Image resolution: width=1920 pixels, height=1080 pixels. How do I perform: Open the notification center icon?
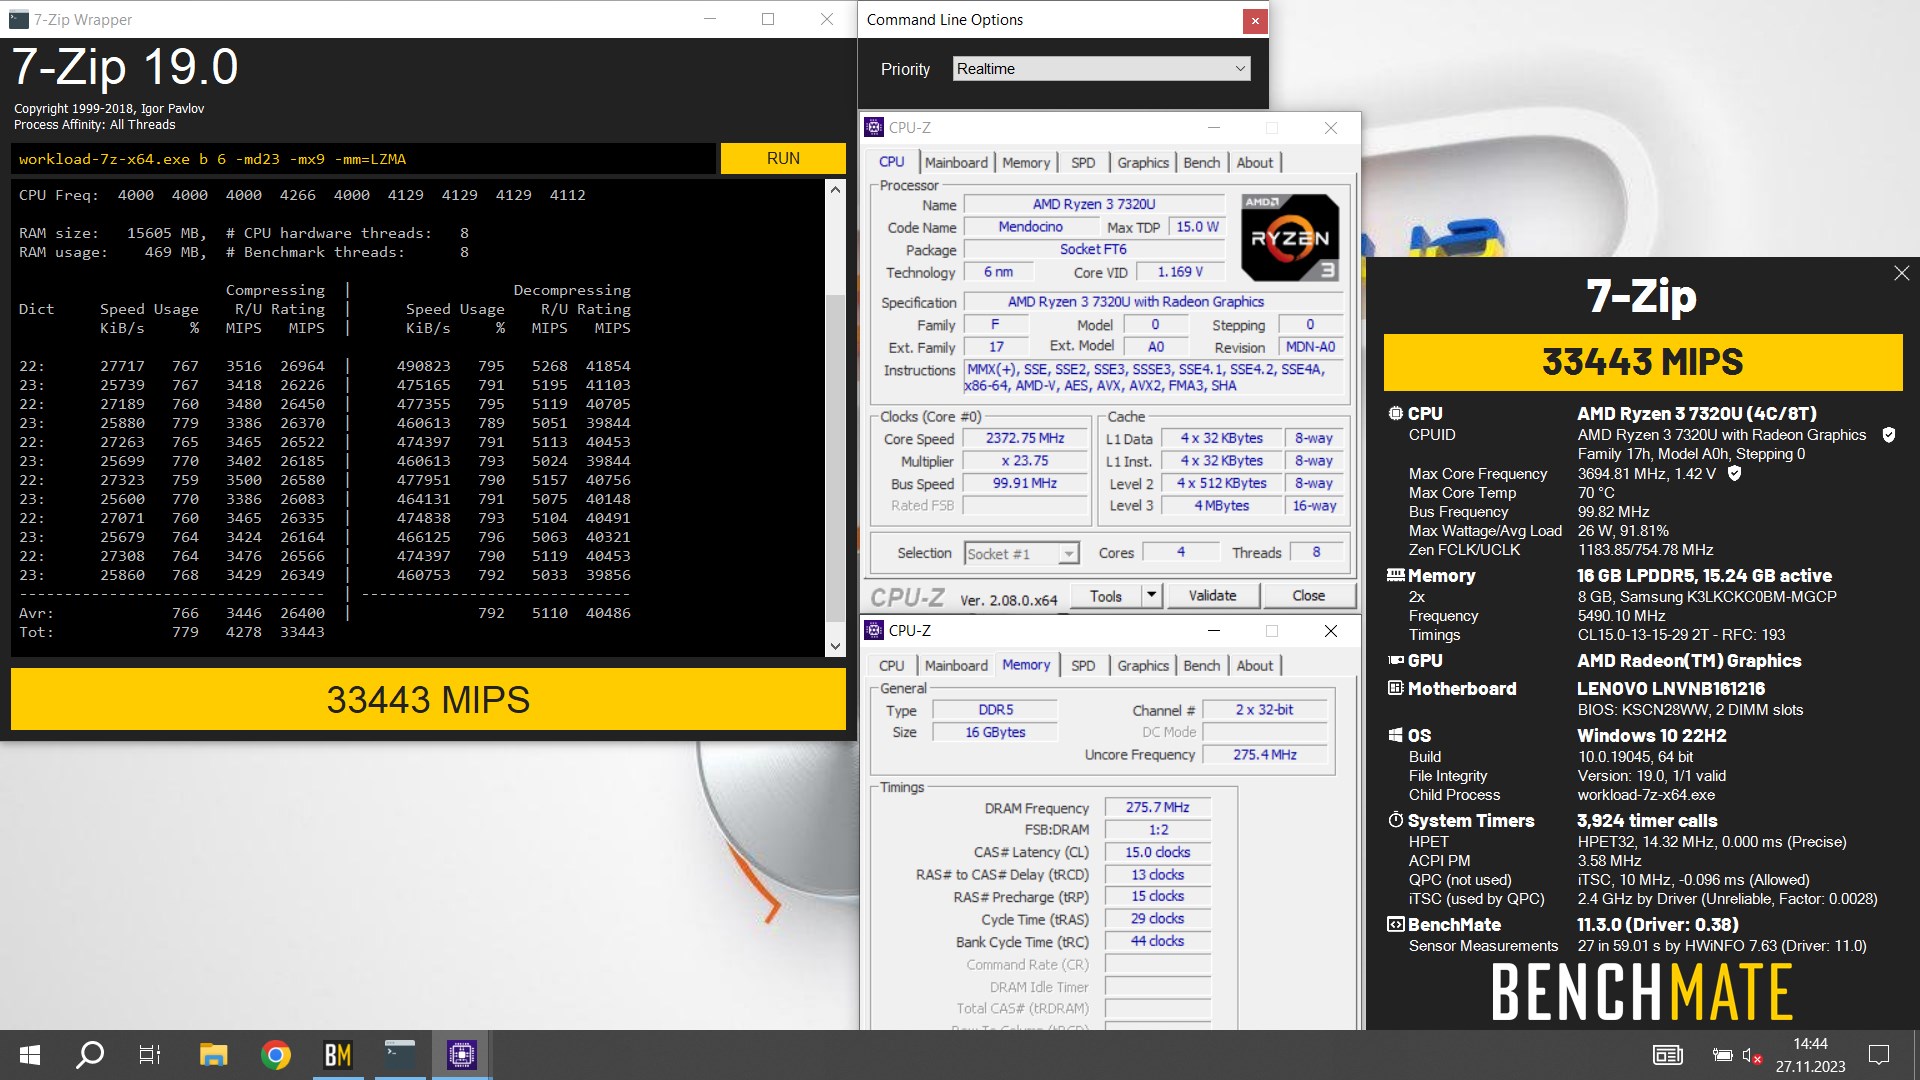[1879, 1055]
